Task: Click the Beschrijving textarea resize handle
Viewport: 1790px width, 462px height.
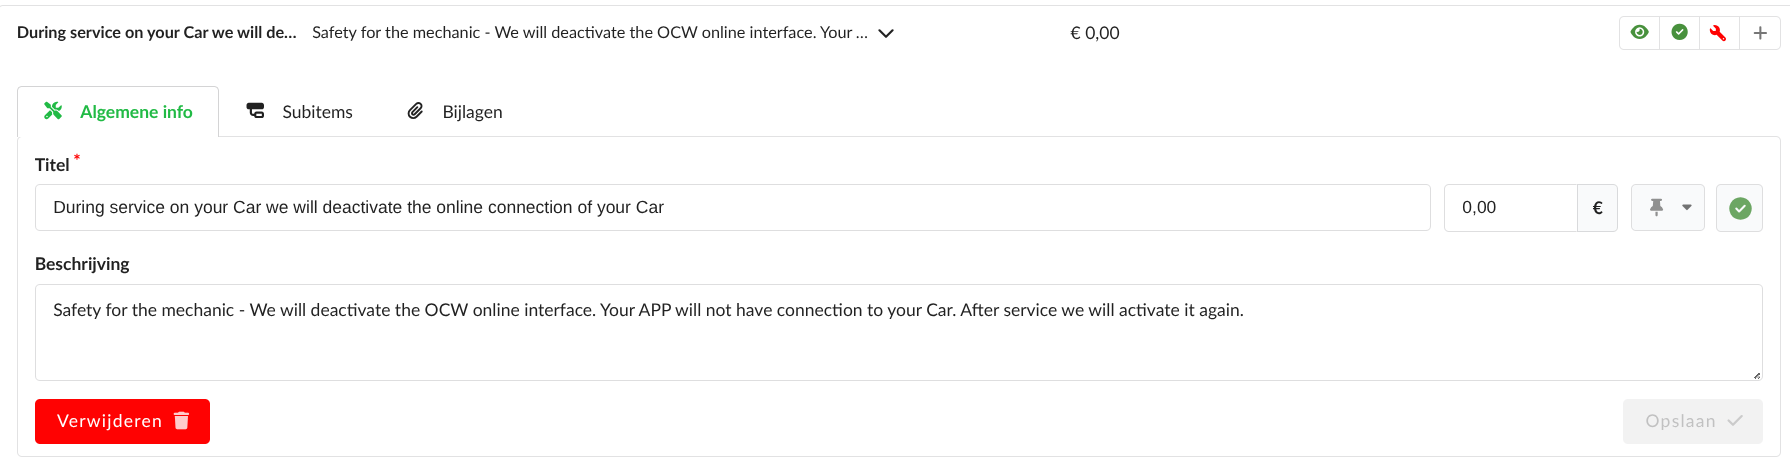Action: click(1756, 375)
